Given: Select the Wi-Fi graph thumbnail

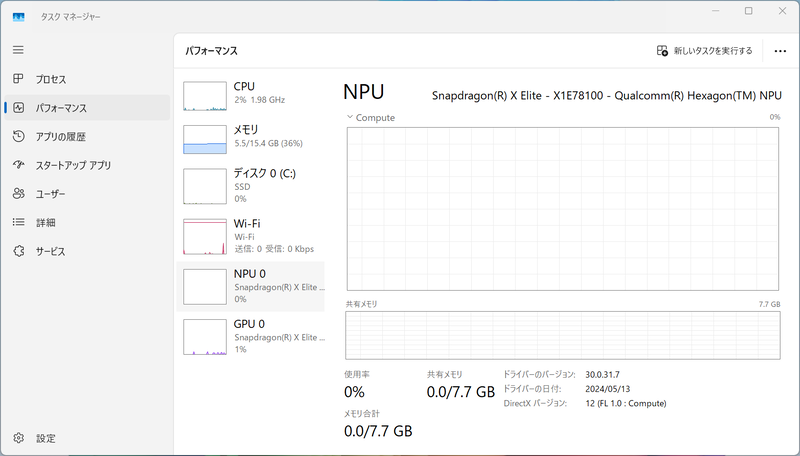Looking at the screenshot, I should click(x=205, y=236).
